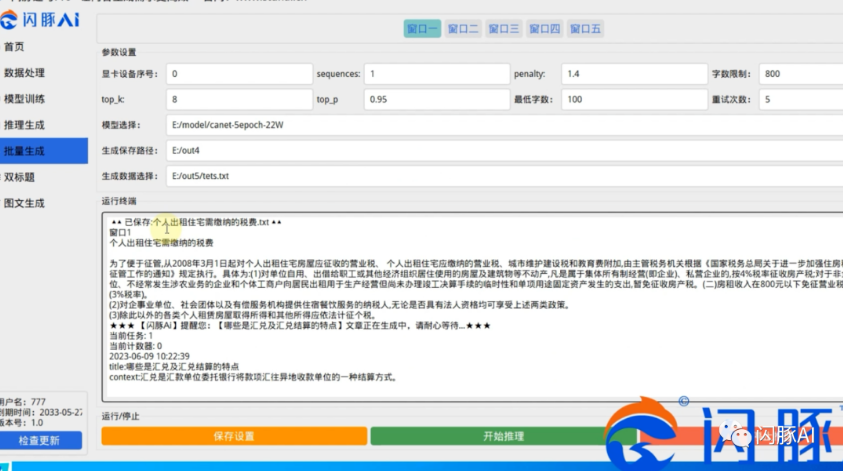The width and height of the screenshot is (843, 471).
Task: Click the 用户名: 777 label
Action: 23,402
